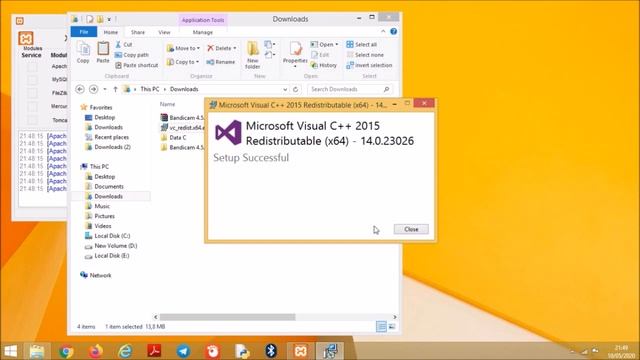Switch to large icons view in the status bar
This screenshot has width=640, height=360.
392,326
